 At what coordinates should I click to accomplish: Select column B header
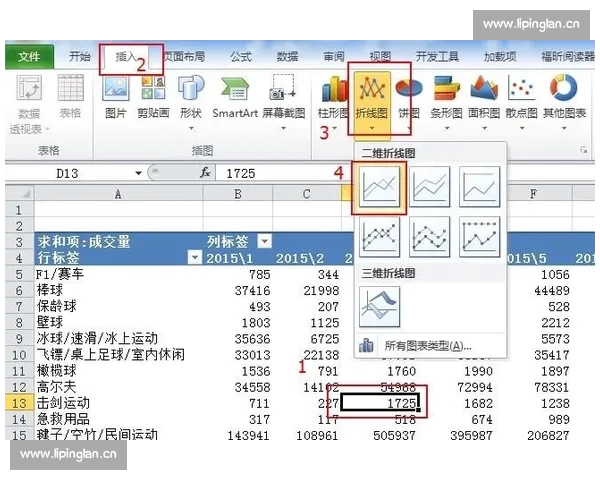238,194
